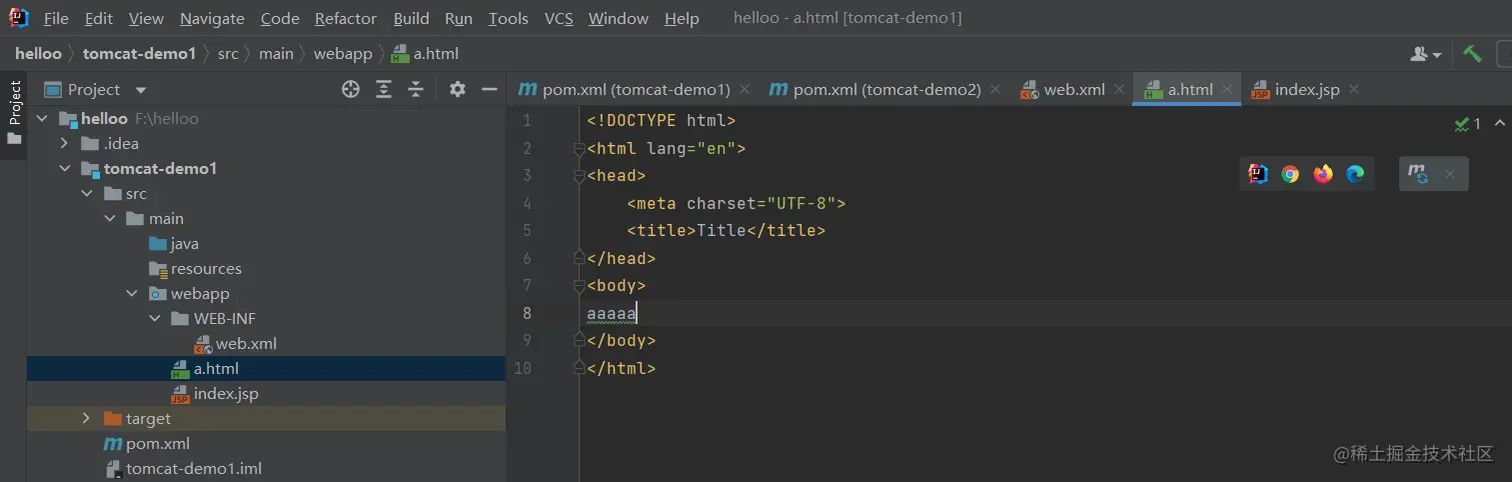This screenshot has width=1512, height=482.
Task: Open the Tools menu
Action: point(508,18)
